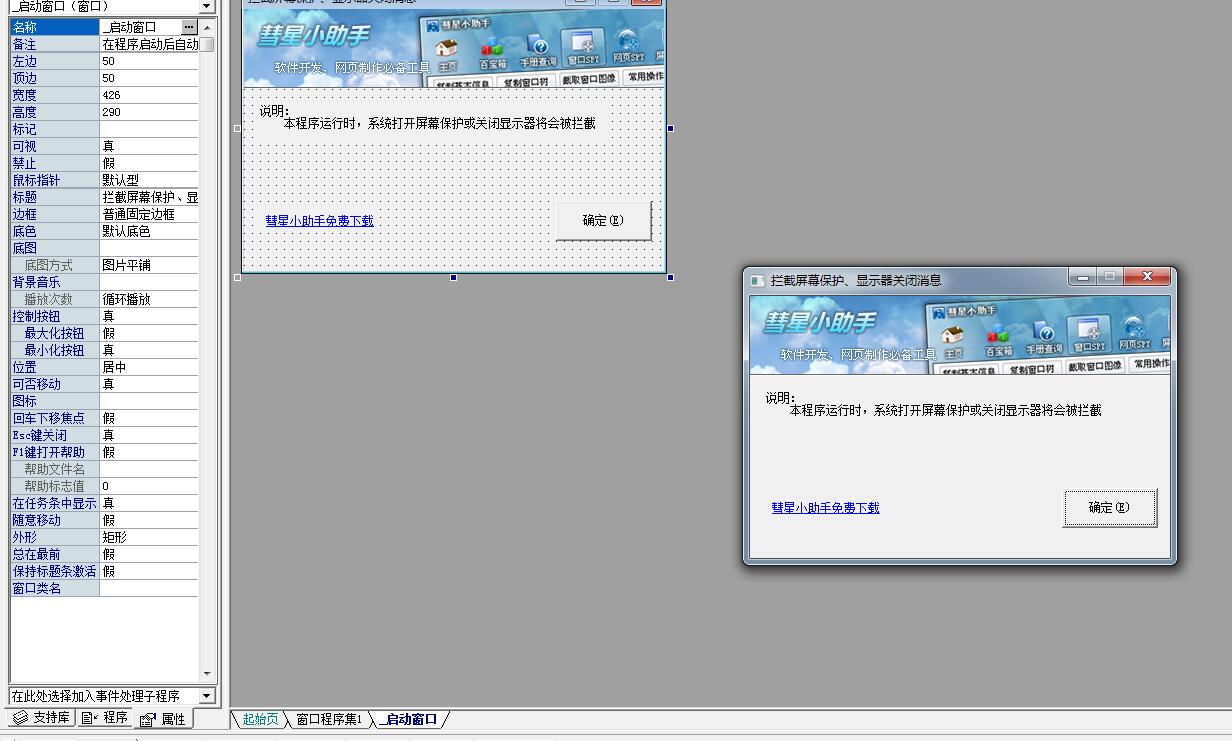1232x741 pixels.
Task: Click the property list scrollbar thumb
Action: tap(207, 44)
